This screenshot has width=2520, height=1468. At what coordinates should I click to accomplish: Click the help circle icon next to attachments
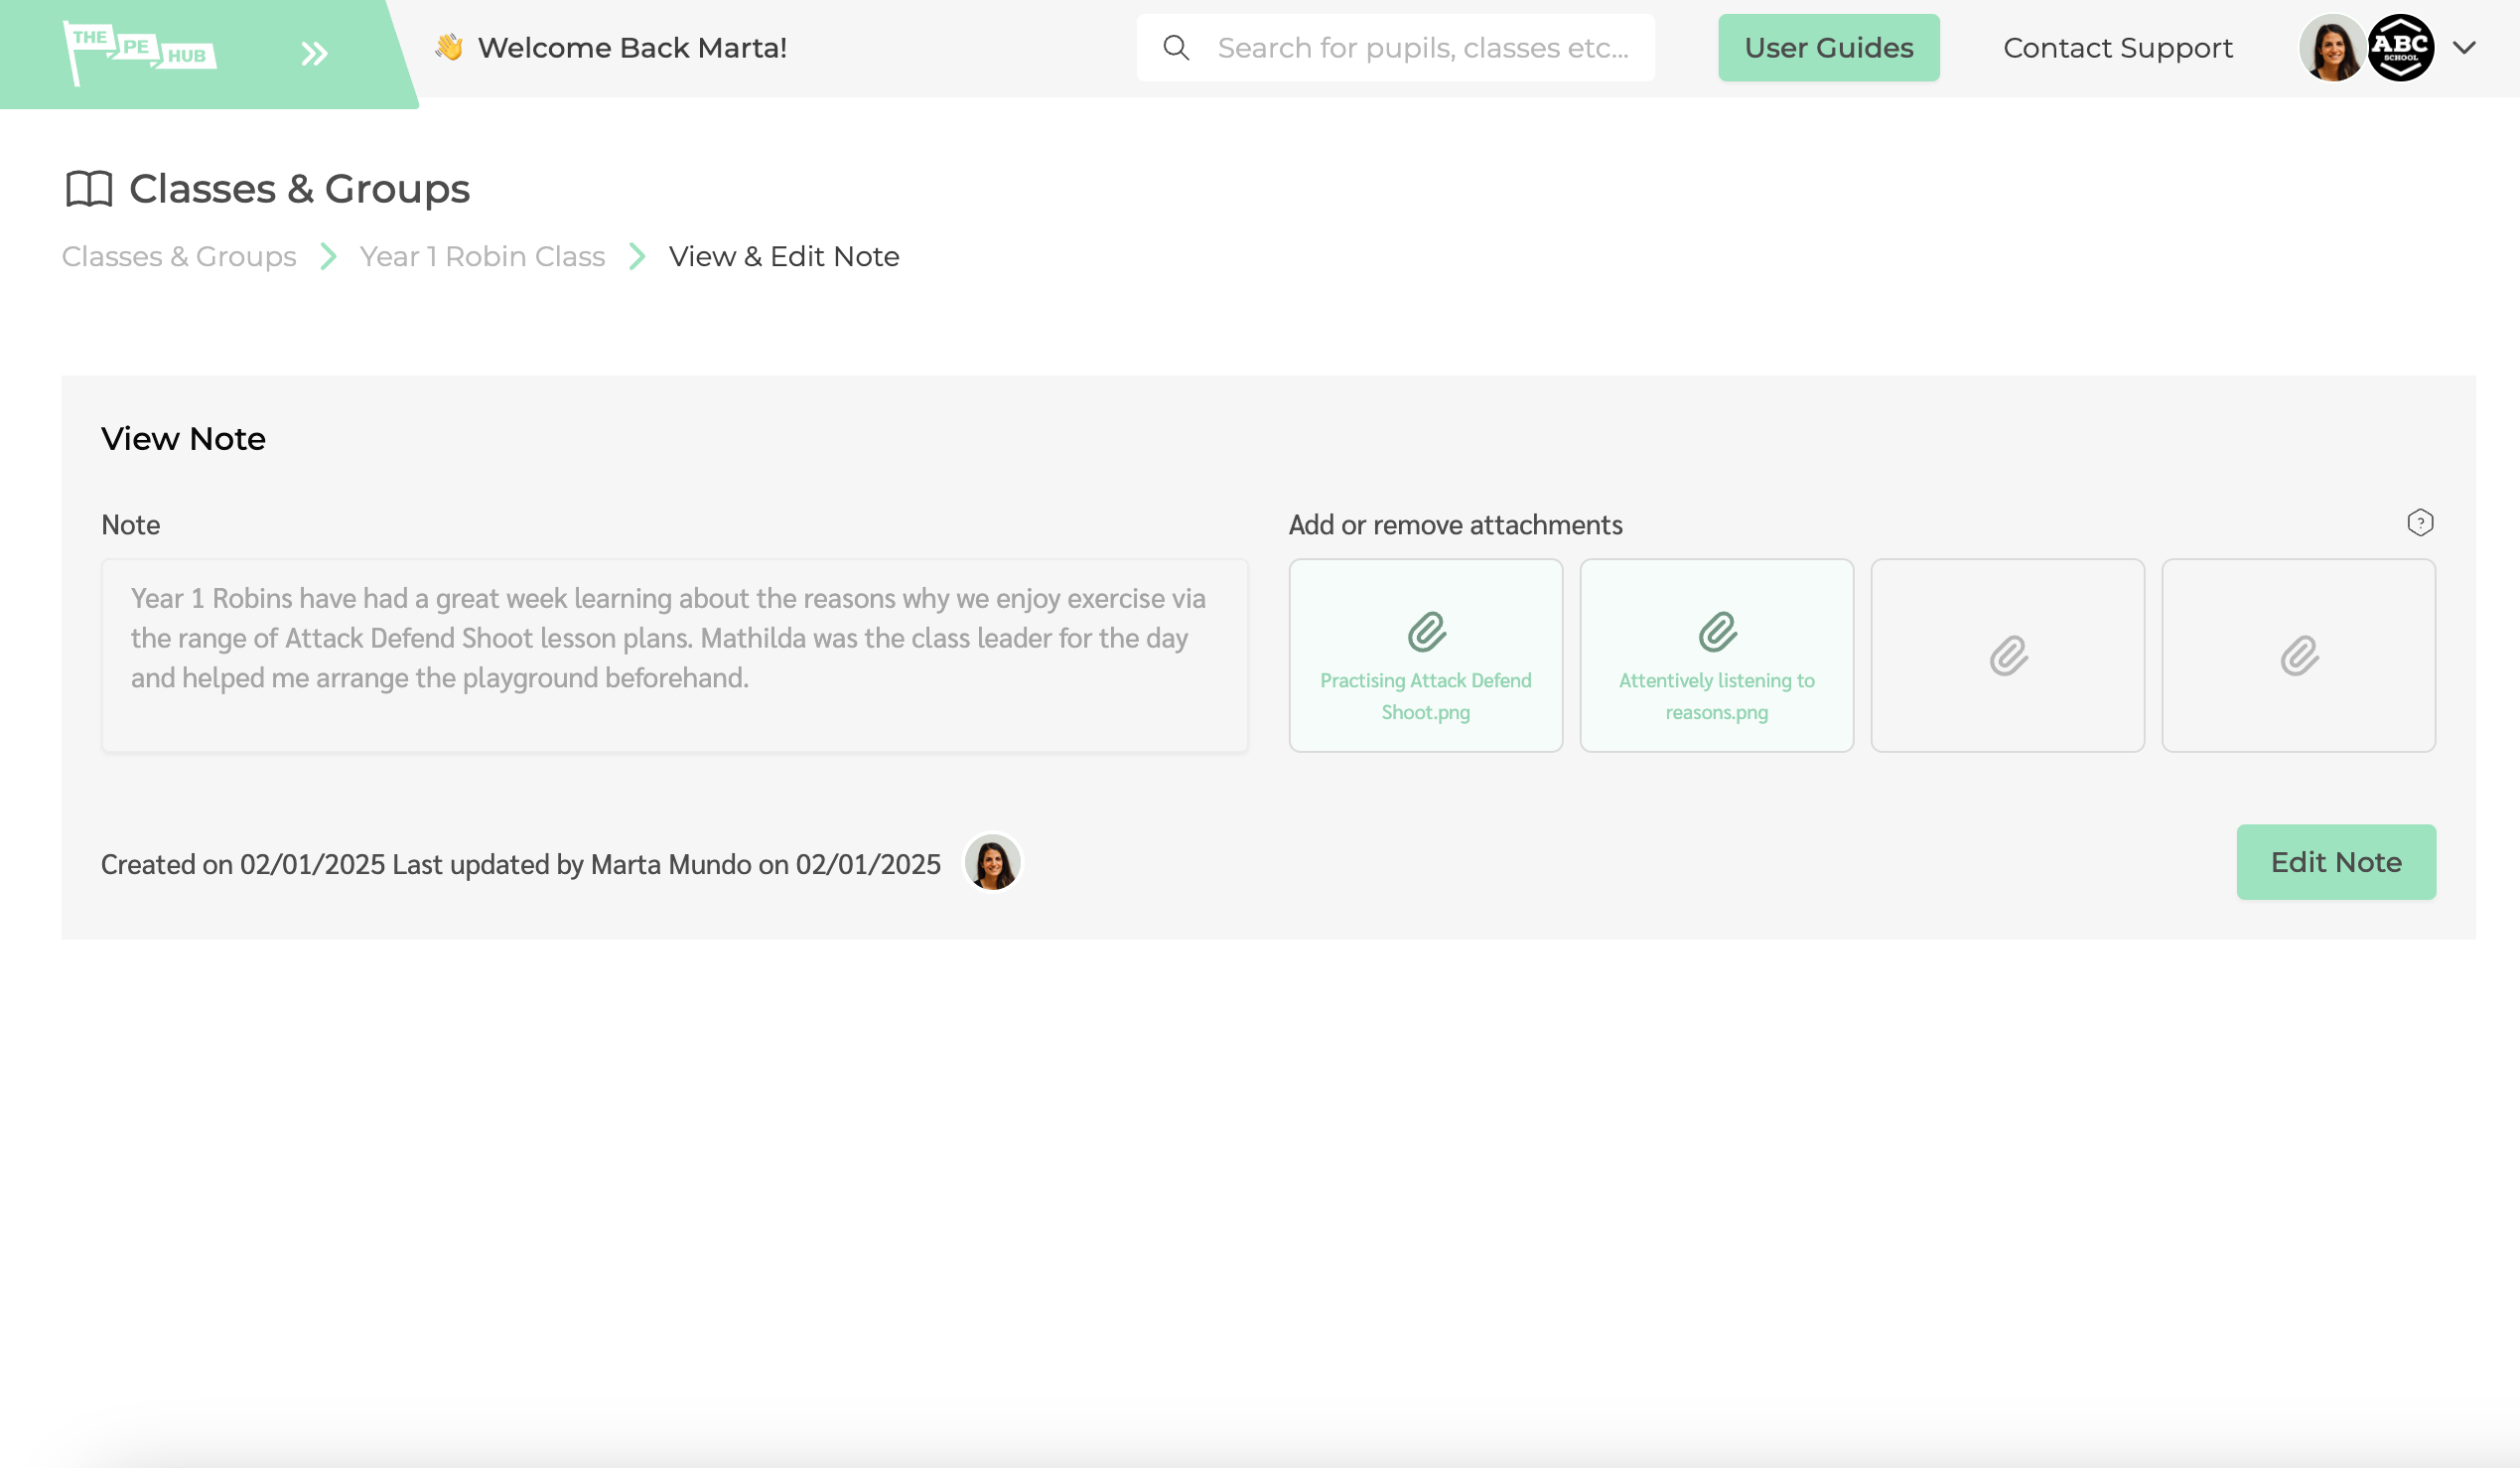click(x=2421, y=522)
